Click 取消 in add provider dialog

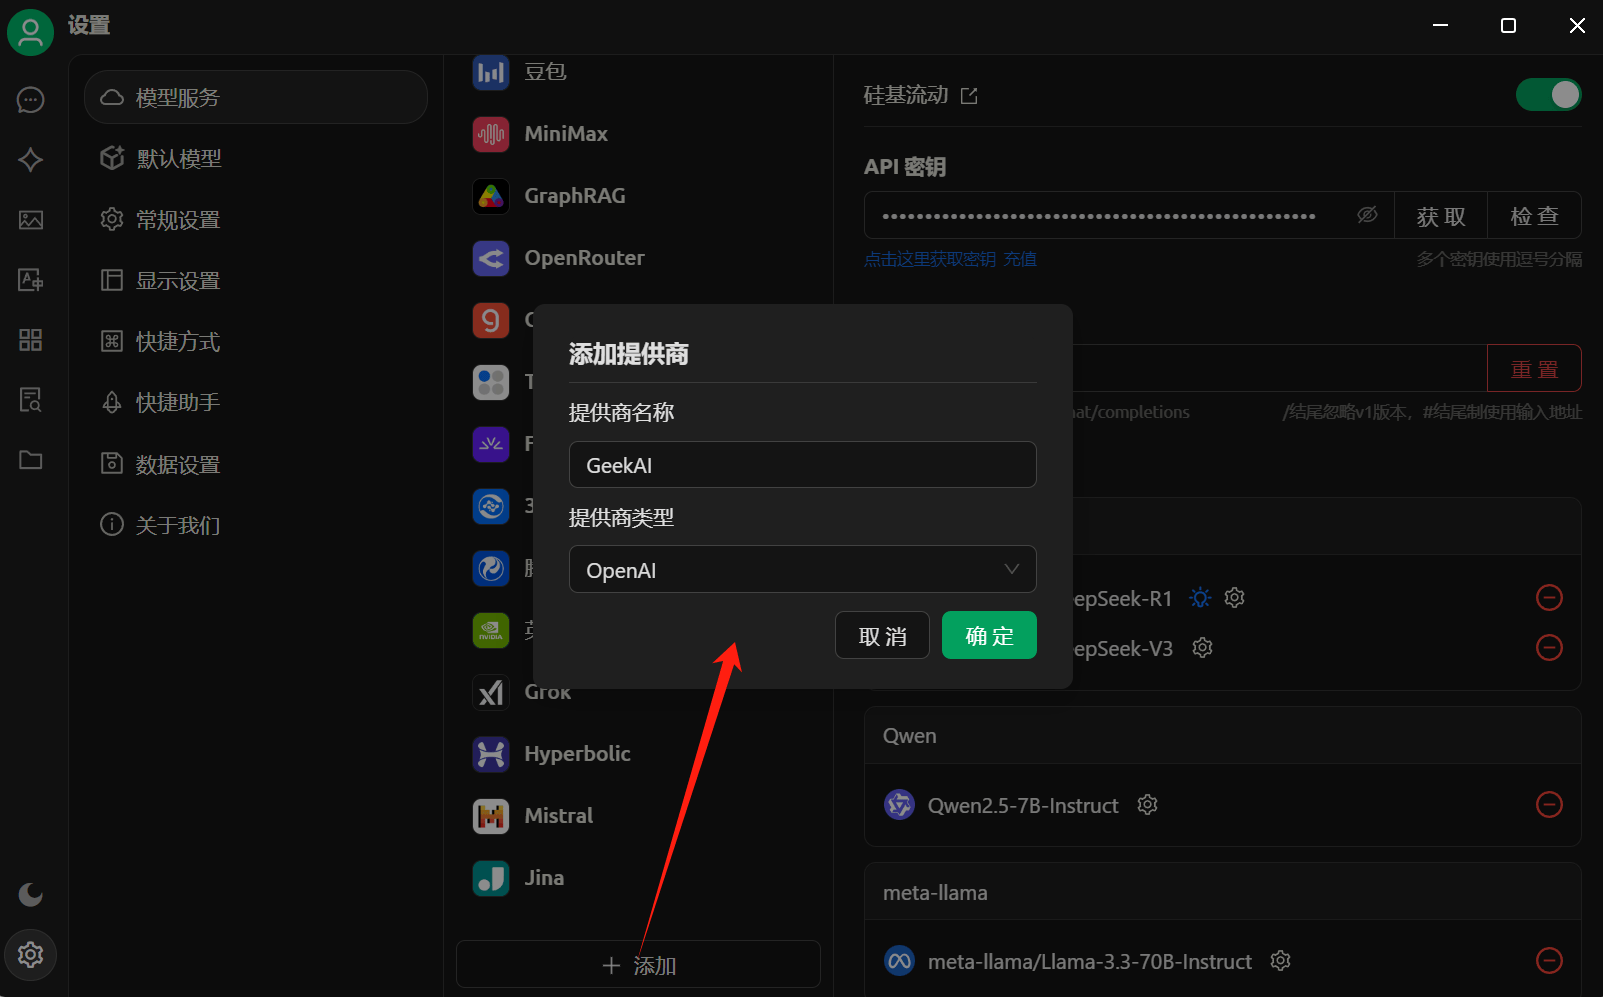coord(883,636)
